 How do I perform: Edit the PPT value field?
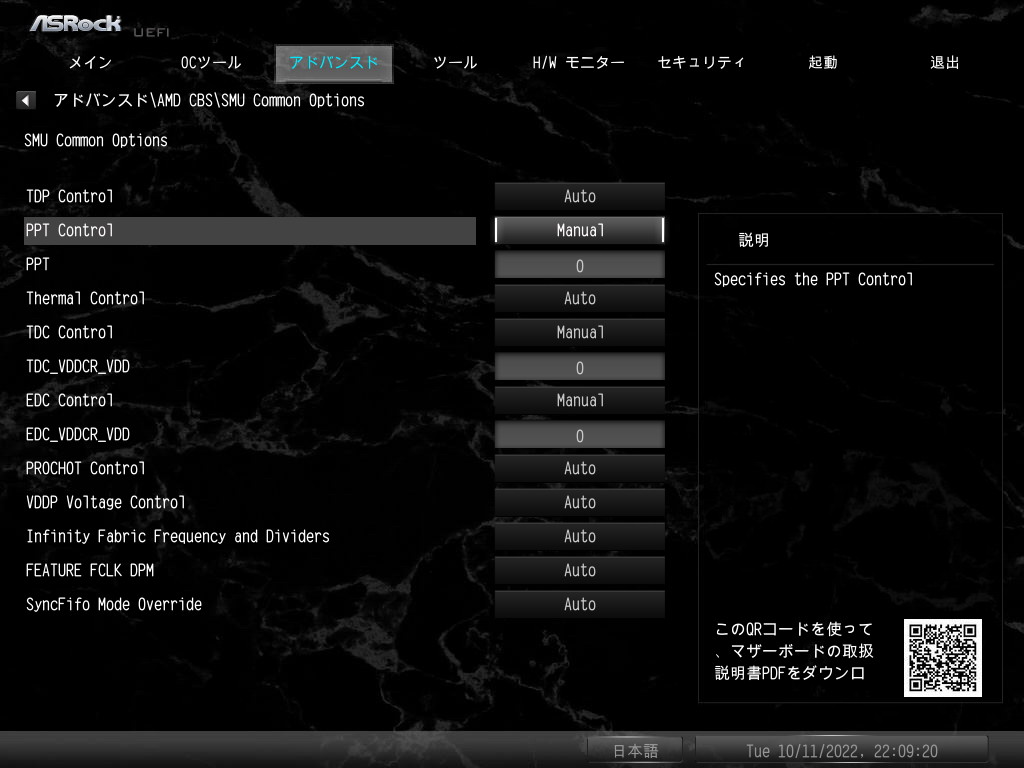pos(580,265)
